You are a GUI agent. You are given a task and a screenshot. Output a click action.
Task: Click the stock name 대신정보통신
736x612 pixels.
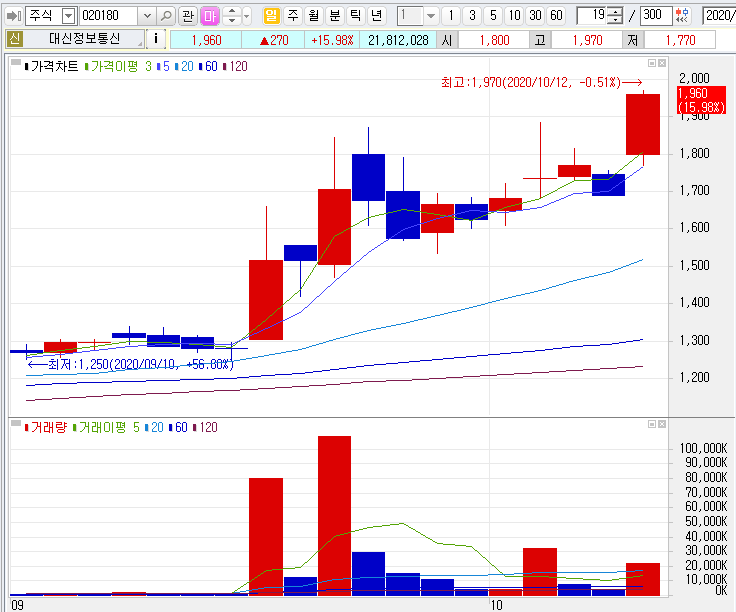click(x=84, y=39)
